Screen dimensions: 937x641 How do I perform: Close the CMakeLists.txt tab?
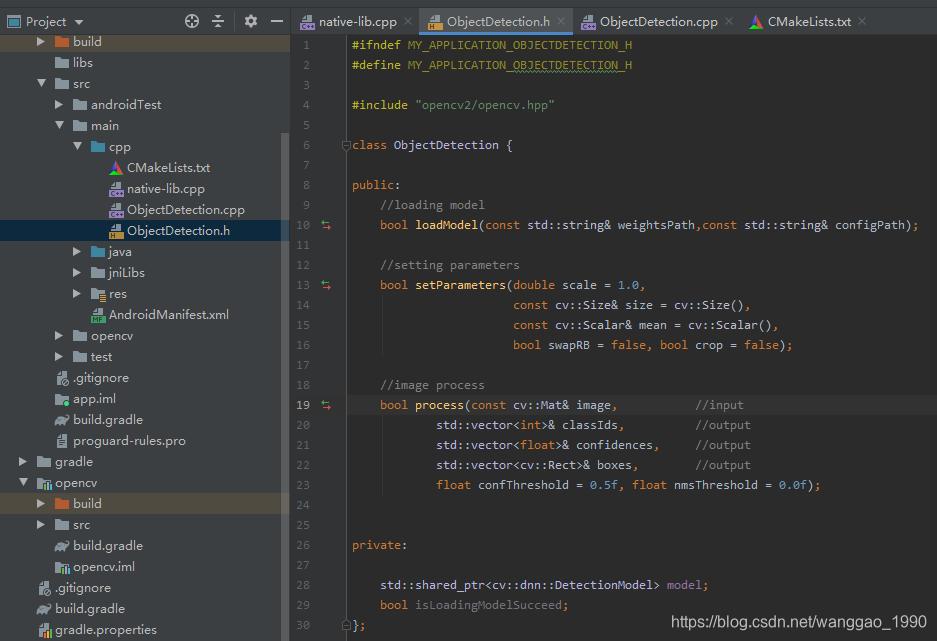(862, 22)
